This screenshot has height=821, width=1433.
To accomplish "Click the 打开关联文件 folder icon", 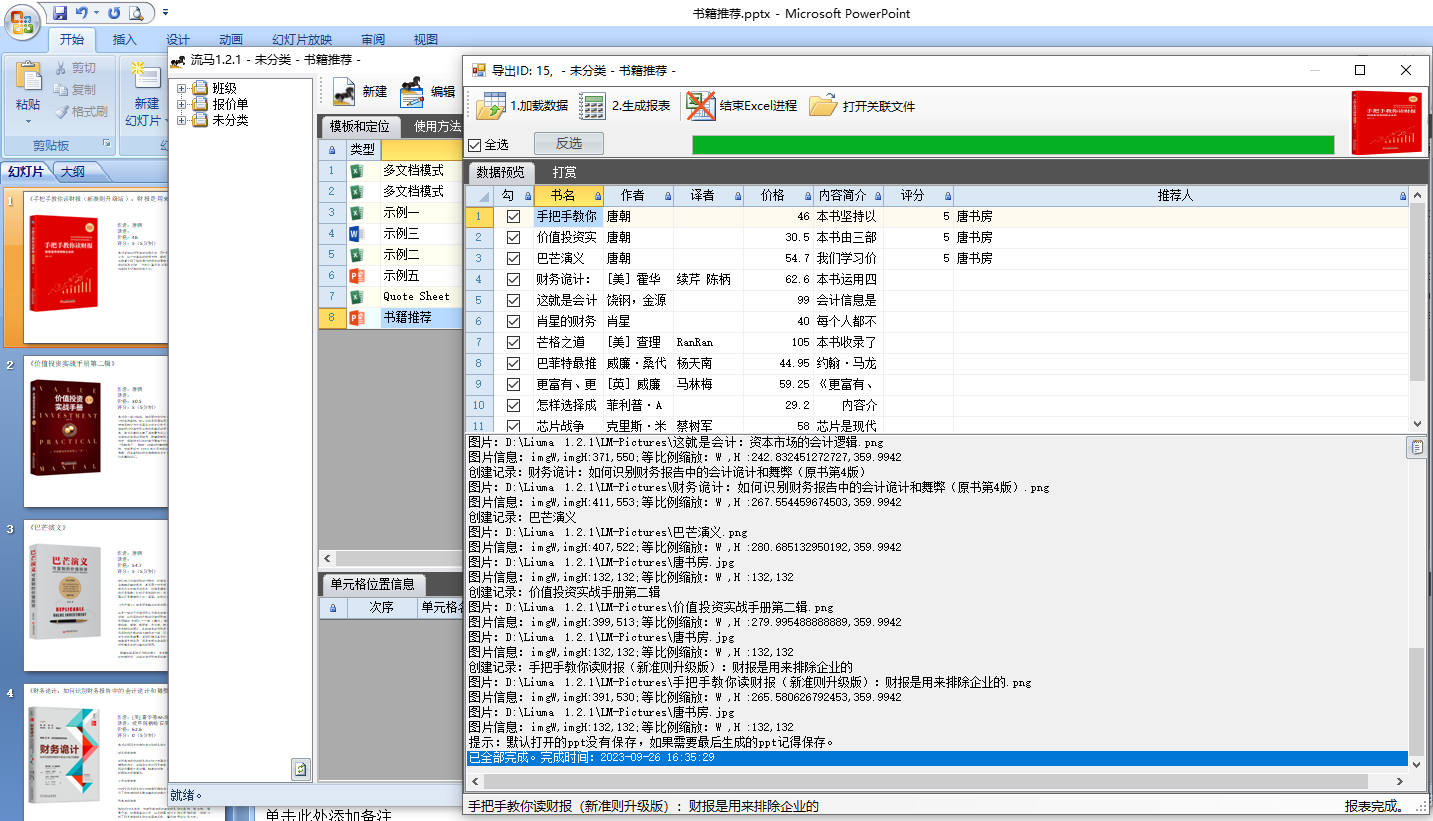I will (x=823, y=106).
